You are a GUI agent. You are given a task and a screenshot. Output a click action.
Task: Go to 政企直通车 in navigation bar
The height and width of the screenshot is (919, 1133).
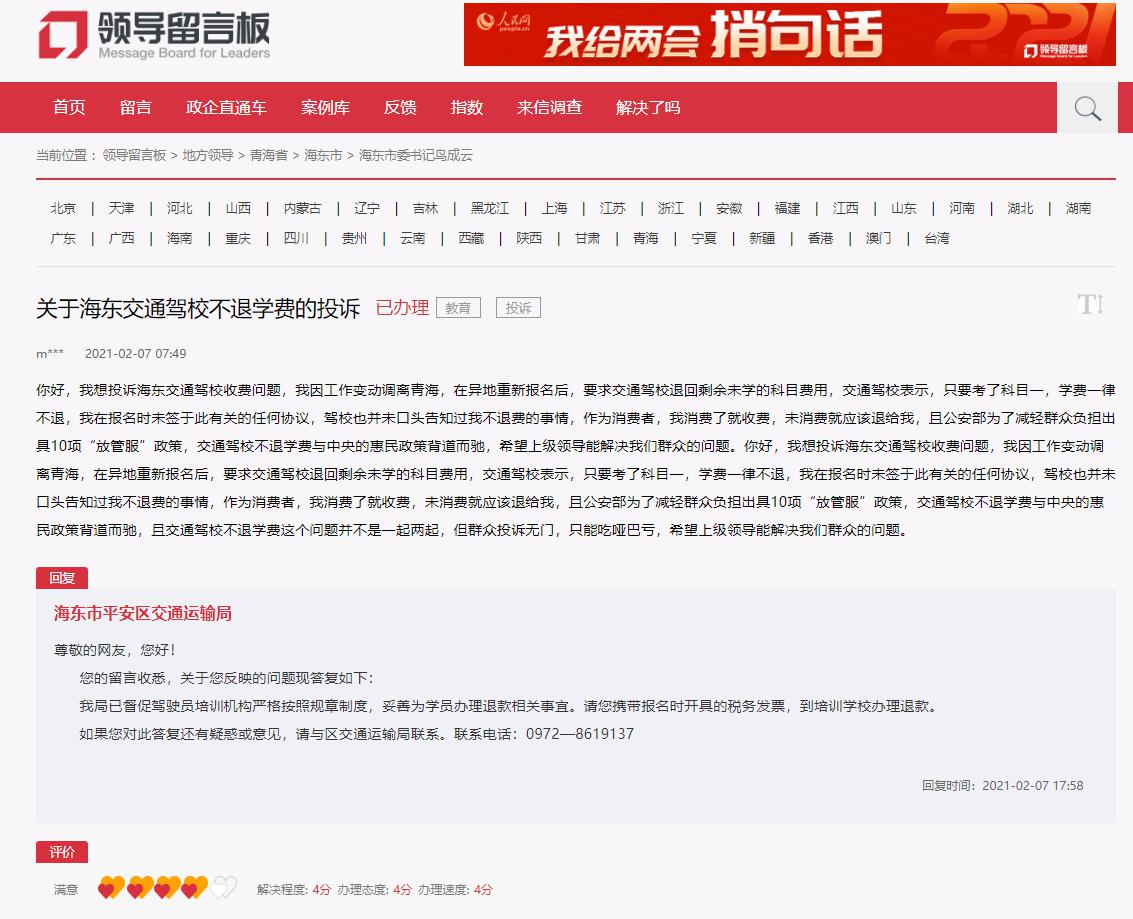pyautogui.click(x=226, y=108)
